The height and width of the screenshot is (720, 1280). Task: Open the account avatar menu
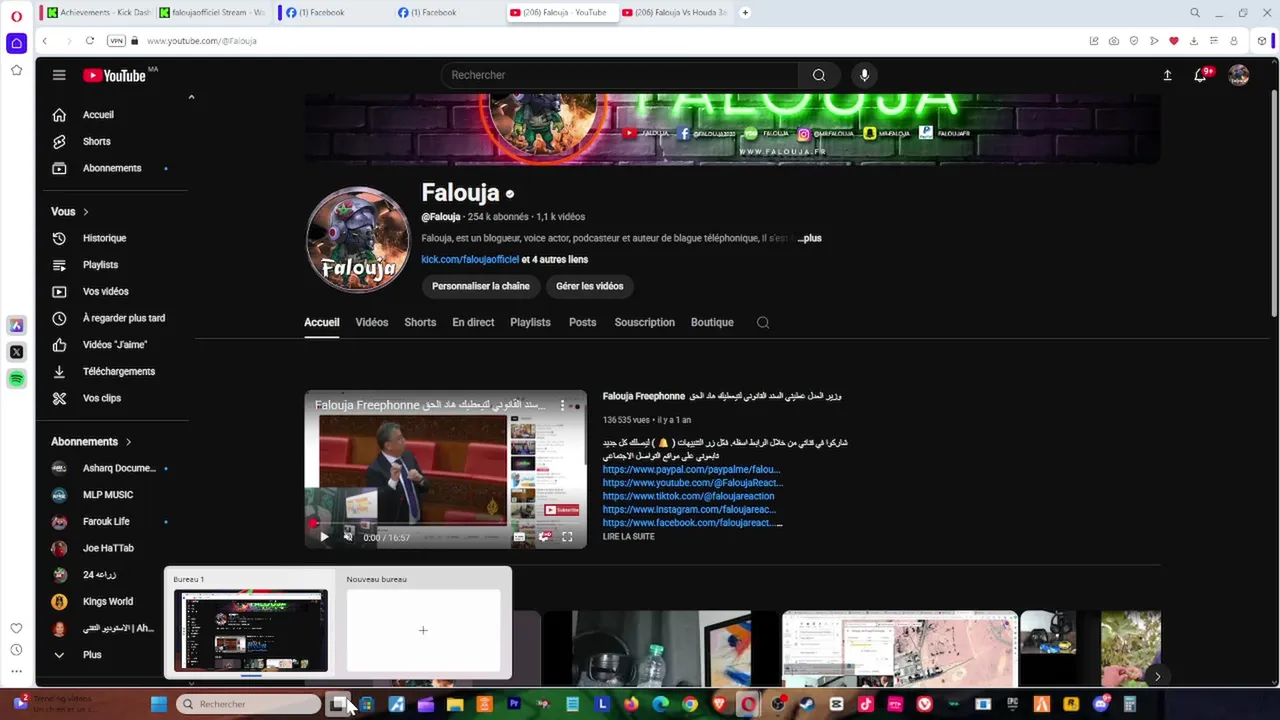[1239, 75]
